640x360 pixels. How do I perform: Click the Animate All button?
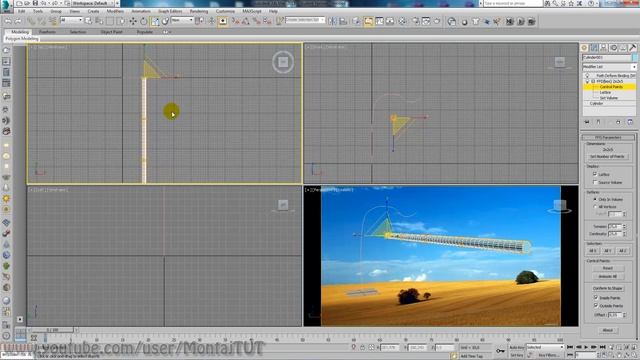coord(607,276)
